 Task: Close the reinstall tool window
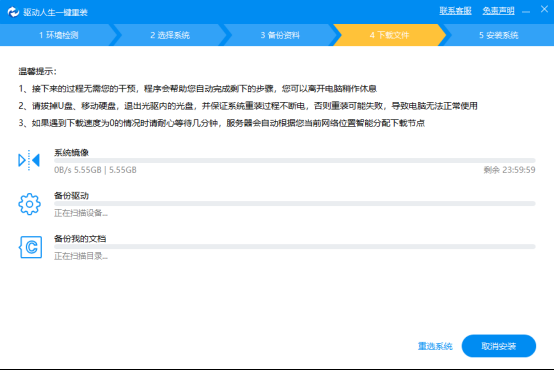click(x=544, y=9)
